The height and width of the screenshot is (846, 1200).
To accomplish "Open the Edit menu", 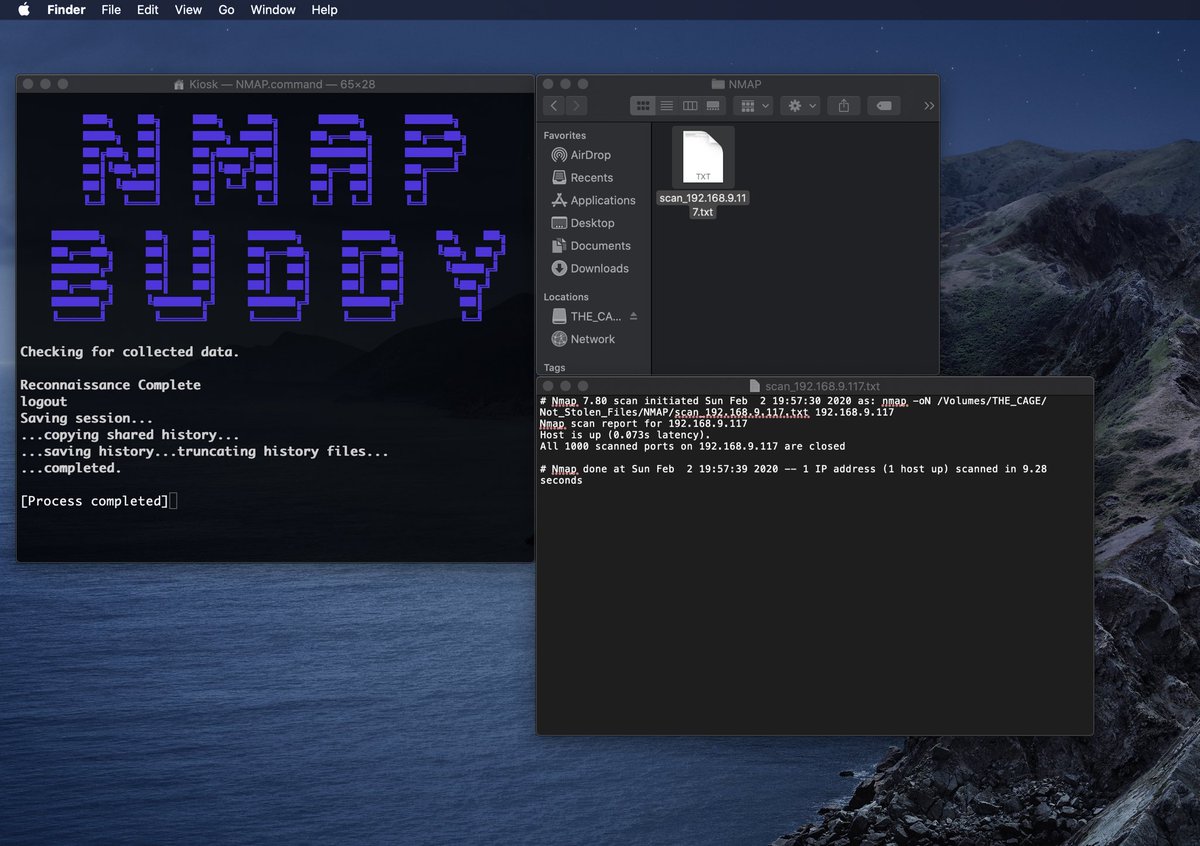I will pos(148,10).
